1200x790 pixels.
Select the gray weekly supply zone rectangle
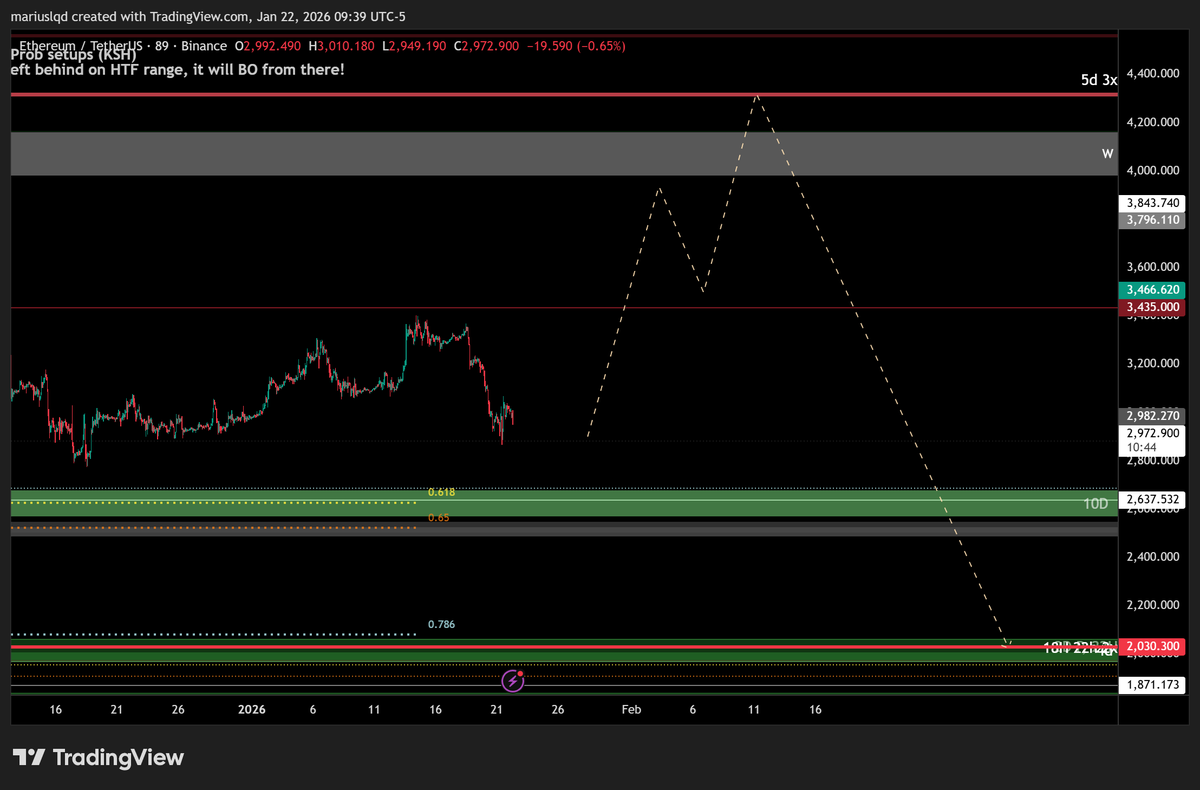(563, 154)
